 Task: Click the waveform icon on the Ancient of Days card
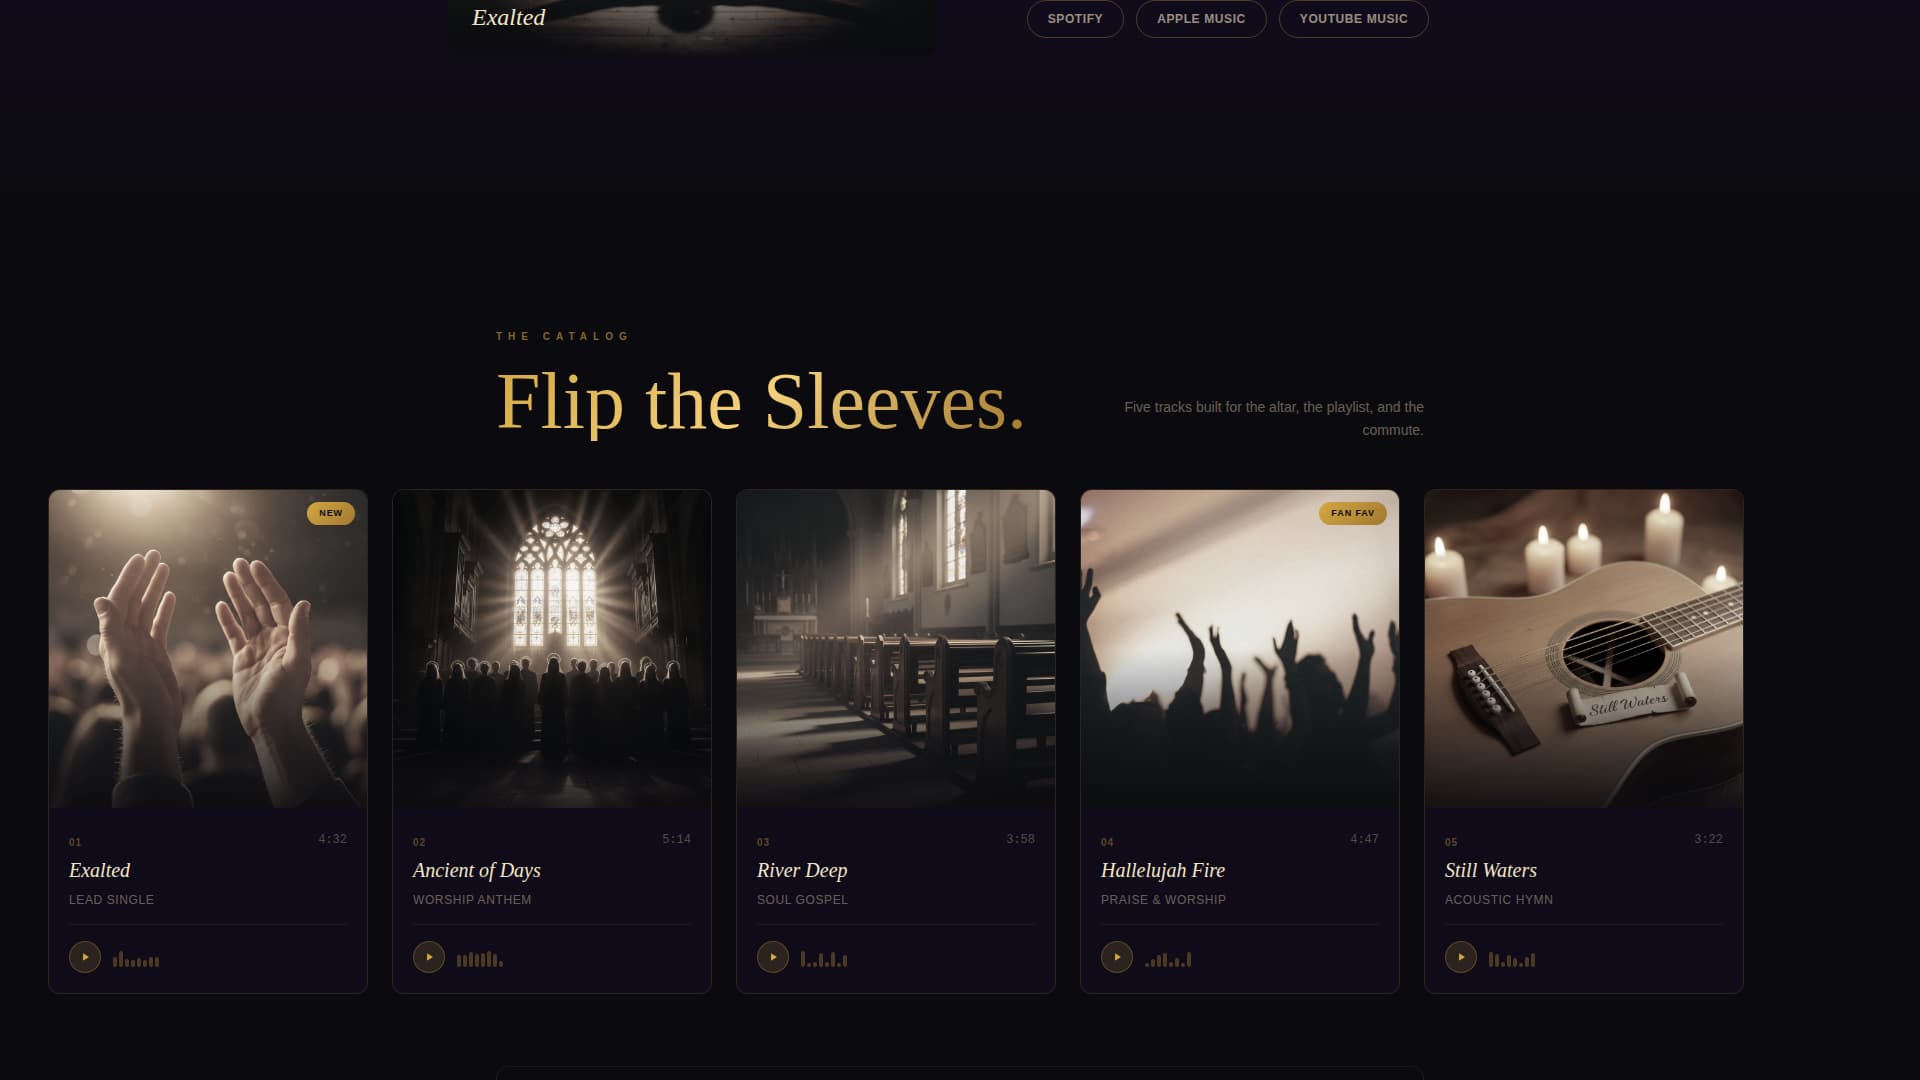[479, 957]
